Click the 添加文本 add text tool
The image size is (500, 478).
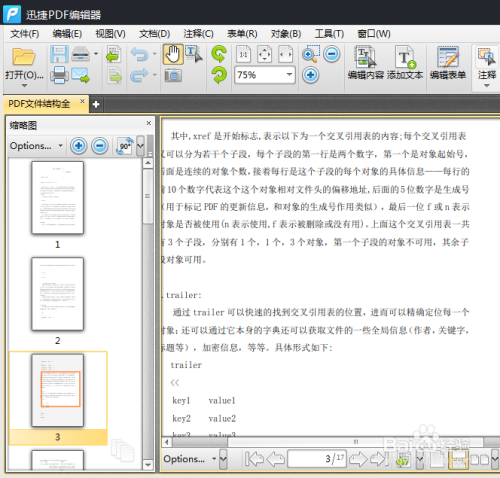(405, 63)
